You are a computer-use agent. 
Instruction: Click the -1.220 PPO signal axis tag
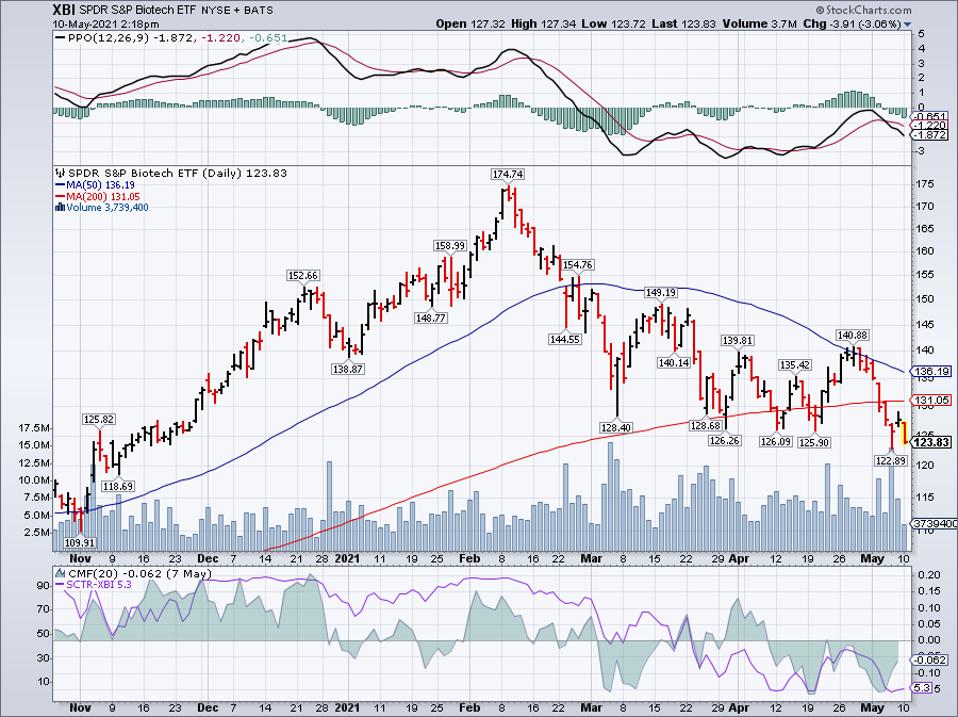tap(931, 125)
